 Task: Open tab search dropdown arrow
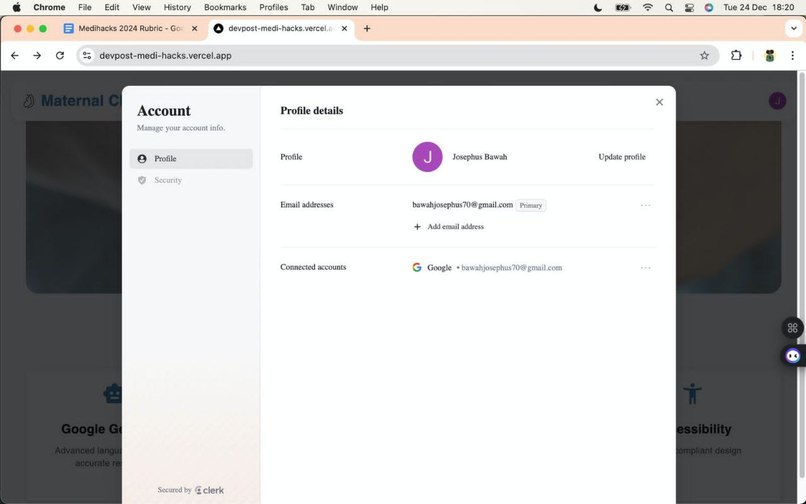click(x=793, y=29)
